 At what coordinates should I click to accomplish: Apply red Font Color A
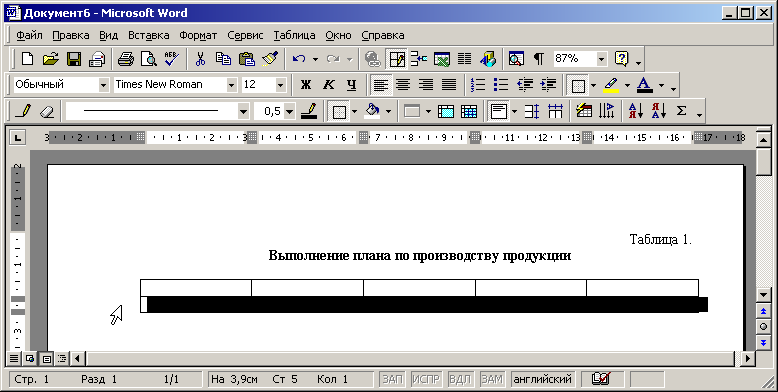coord(644,85)
